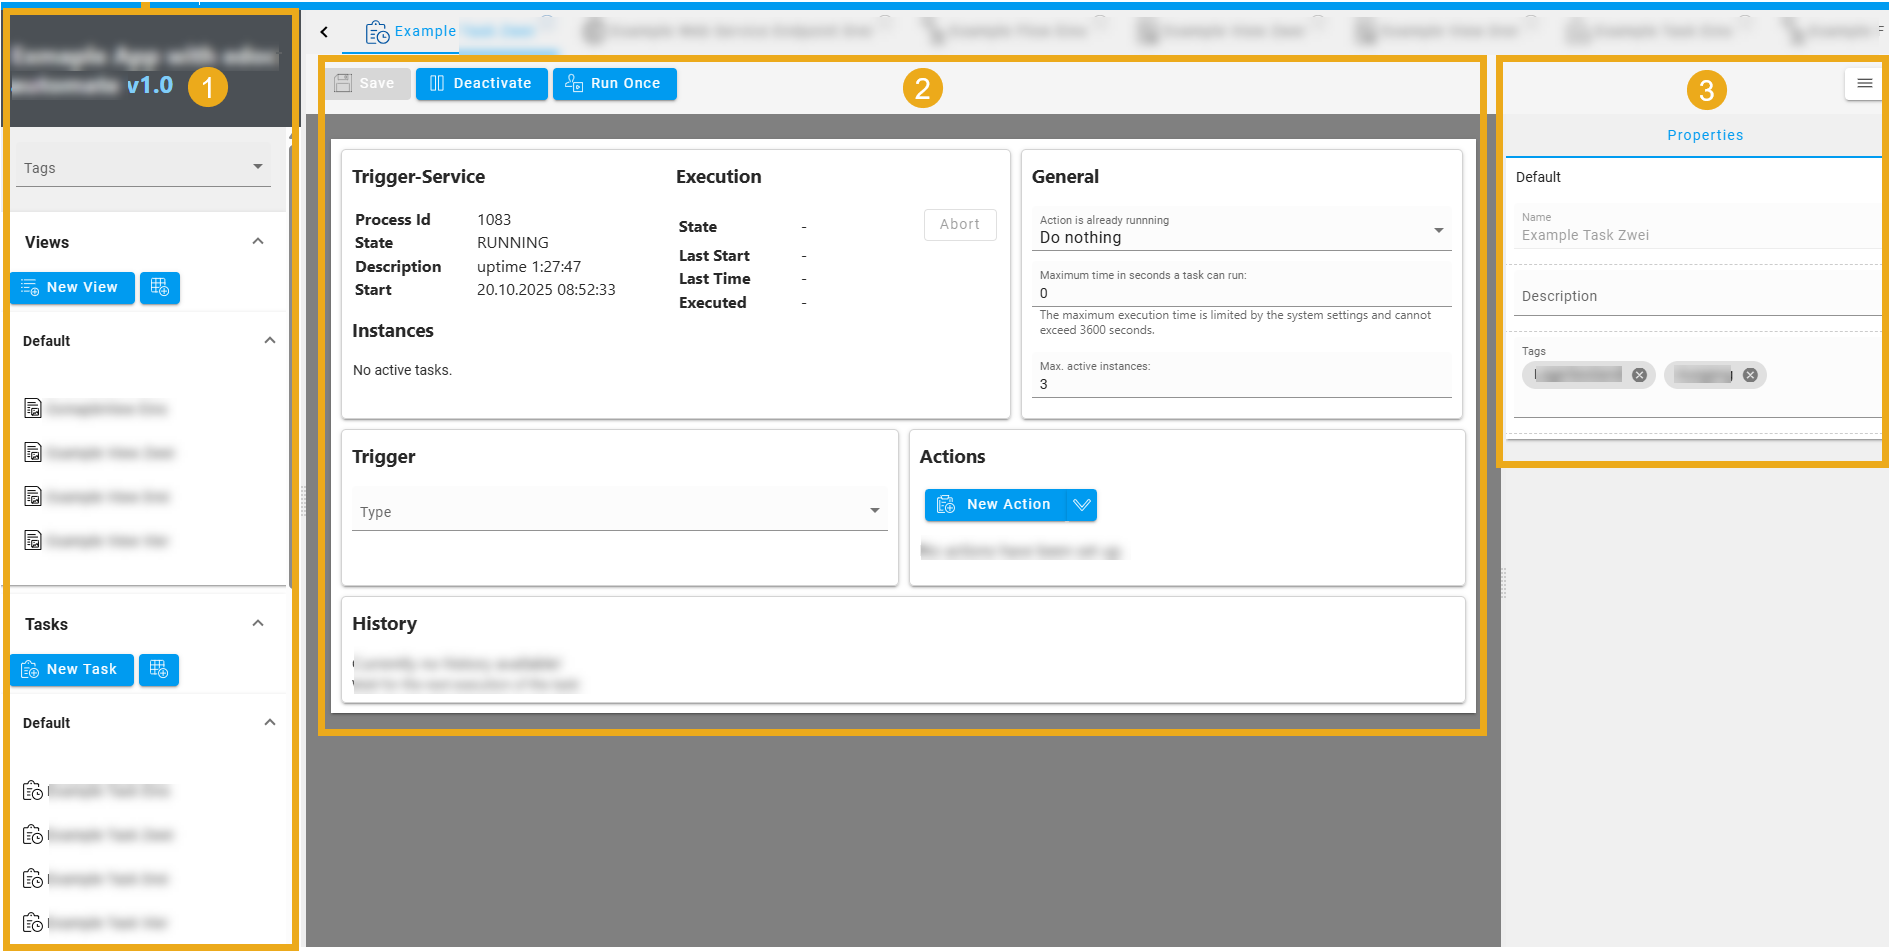Collapse the Default group under Views
The width and height of the screenshot is (1889, 951).
269,340
